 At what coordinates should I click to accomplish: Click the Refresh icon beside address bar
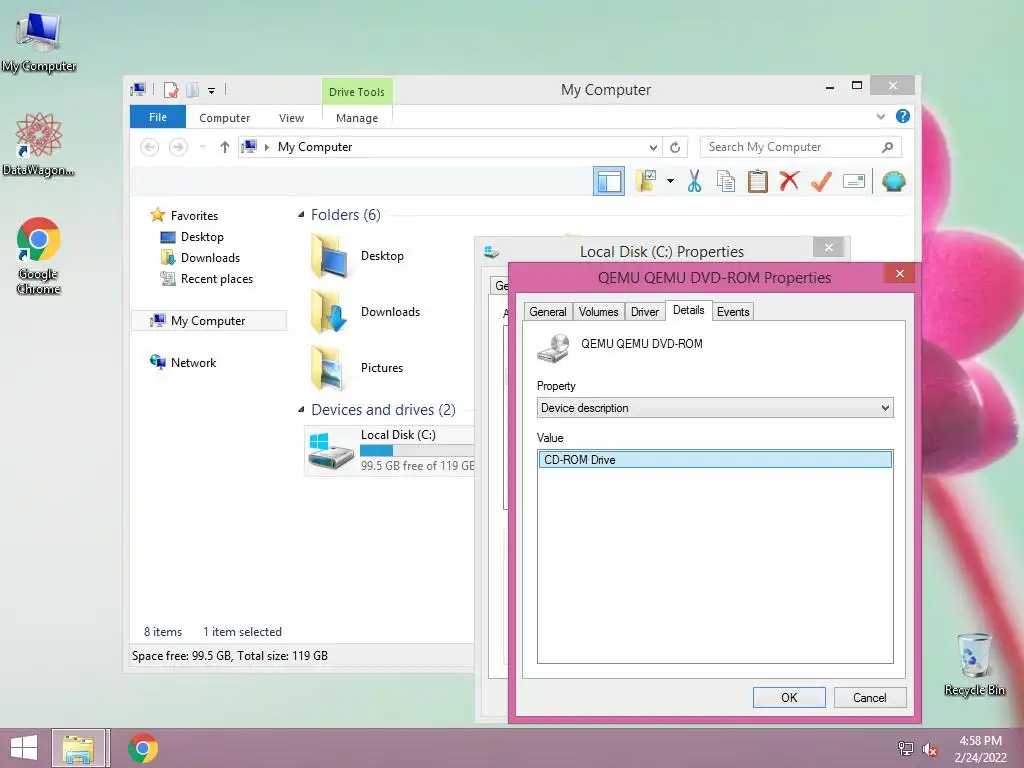coord(675,147)
